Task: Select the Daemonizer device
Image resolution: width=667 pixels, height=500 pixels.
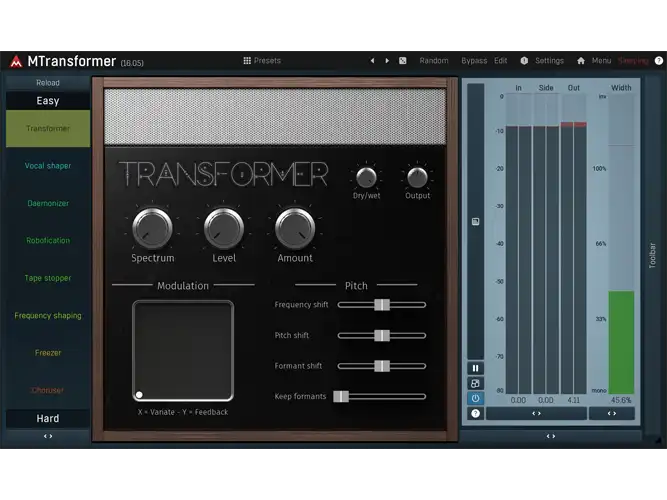Action: [48, 203]
